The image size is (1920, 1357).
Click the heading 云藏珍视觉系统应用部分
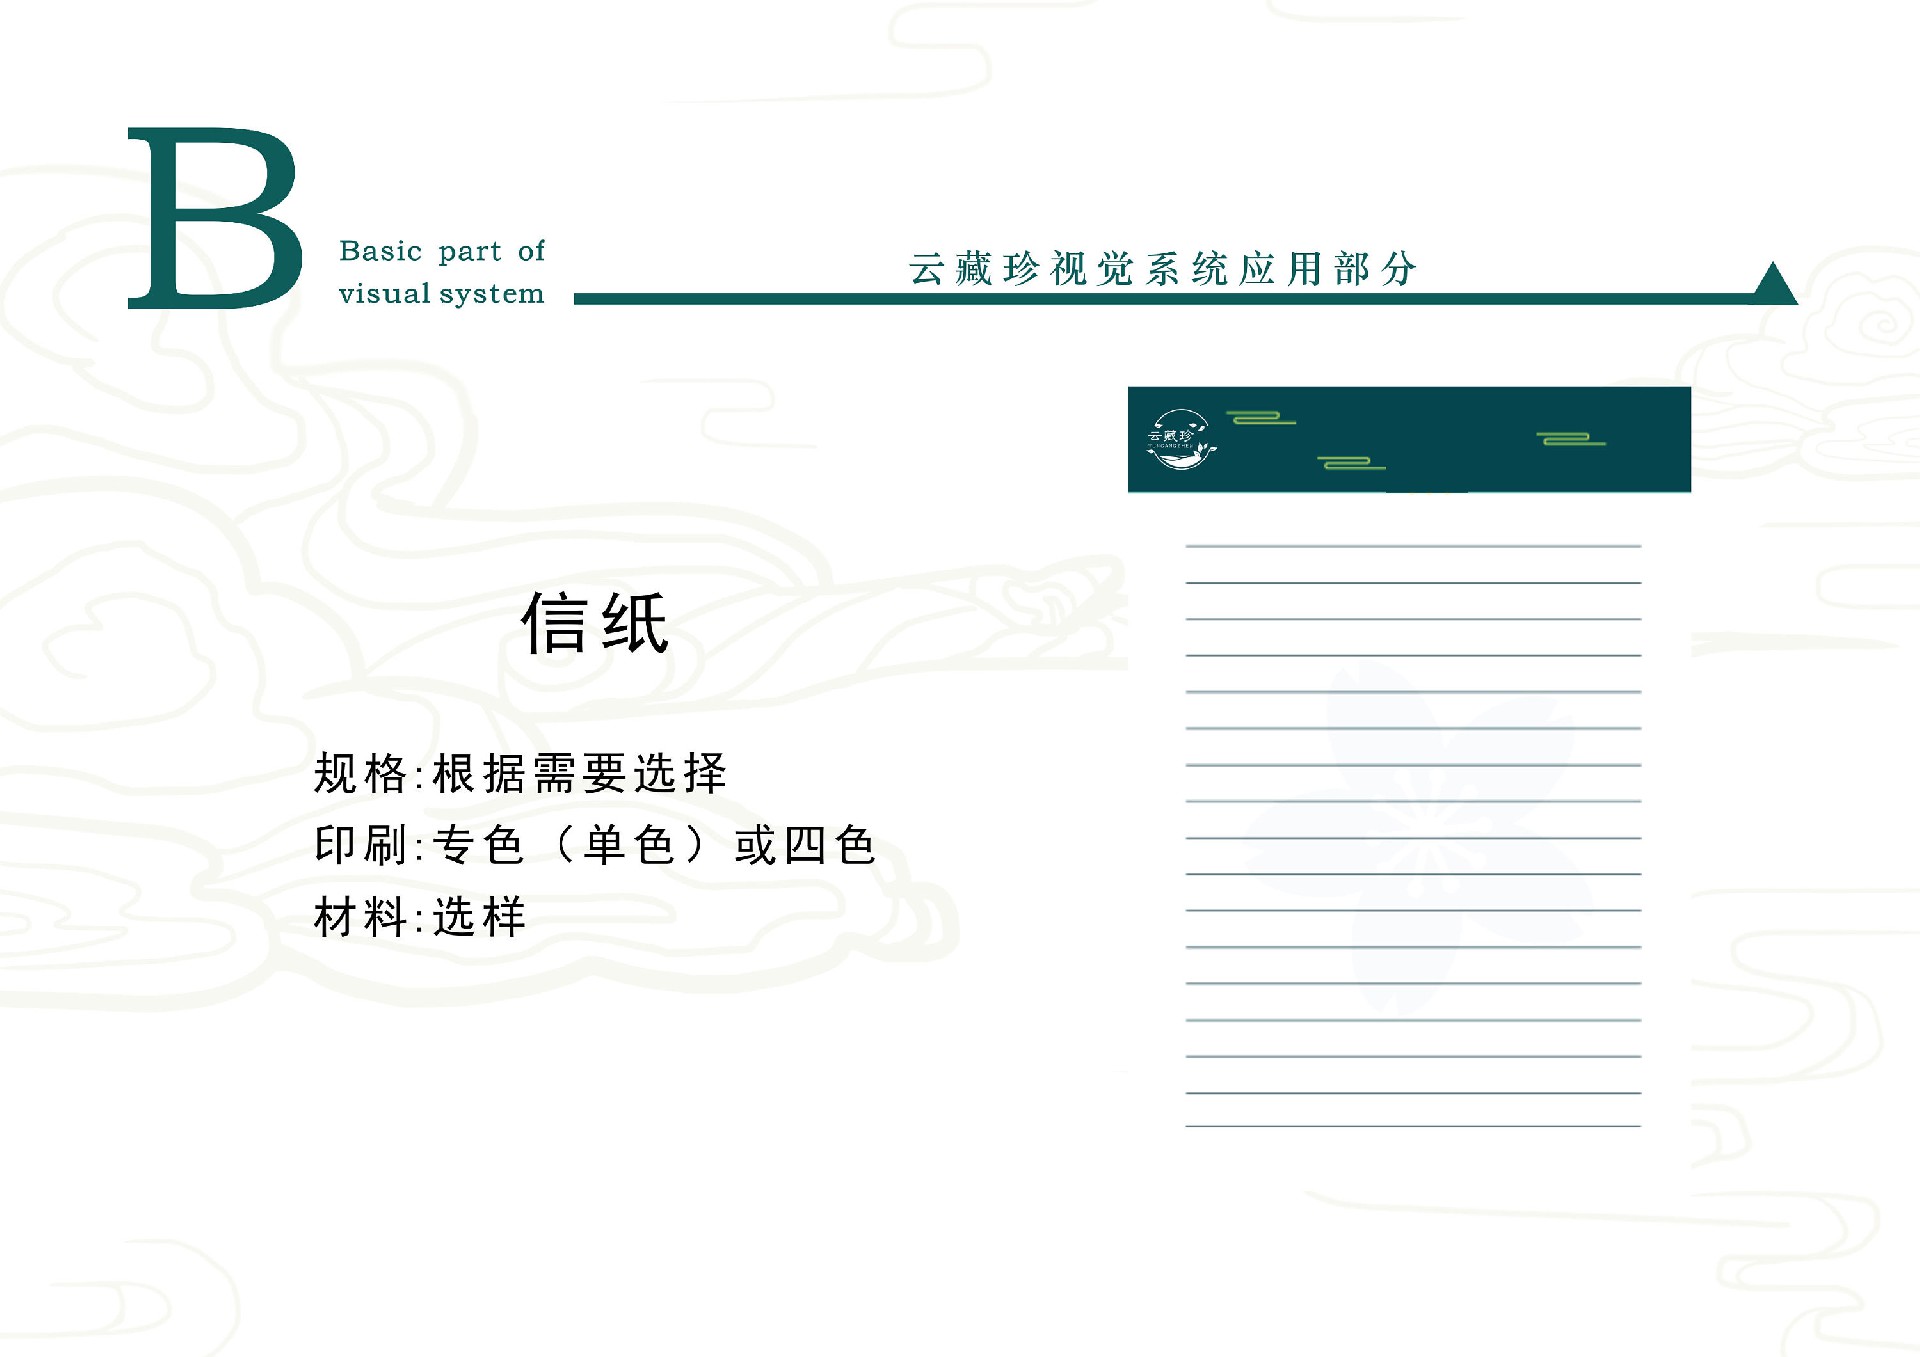[x=1163, y=268]
